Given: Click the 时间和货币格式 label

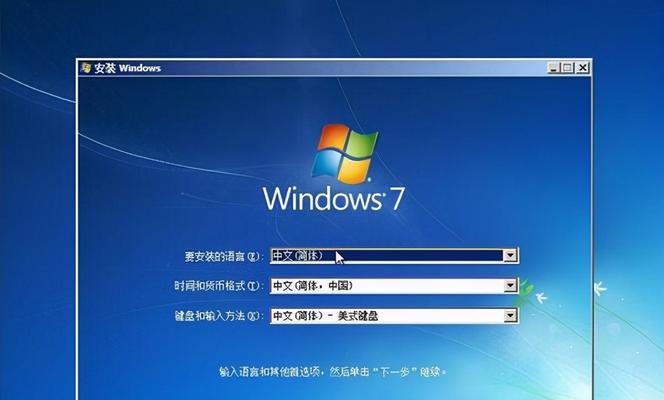Looking at the screenshot, I should [x=219, y=286].
